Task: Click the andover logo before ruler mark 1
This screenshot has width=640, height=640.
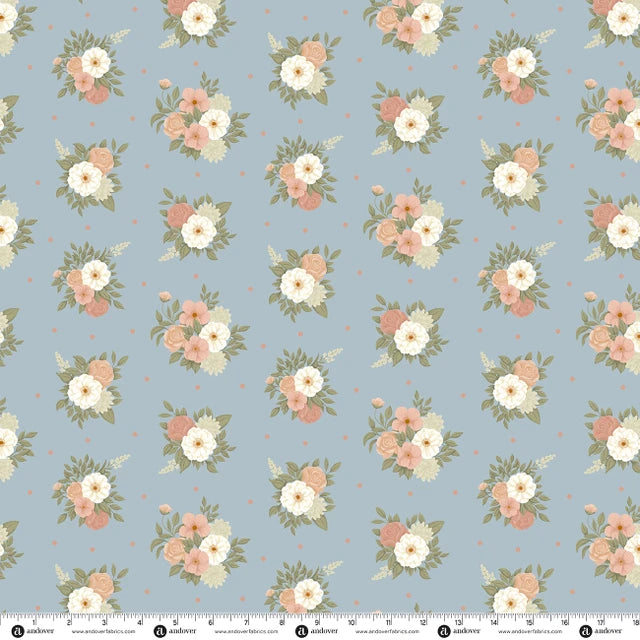Action: point(18,631)
